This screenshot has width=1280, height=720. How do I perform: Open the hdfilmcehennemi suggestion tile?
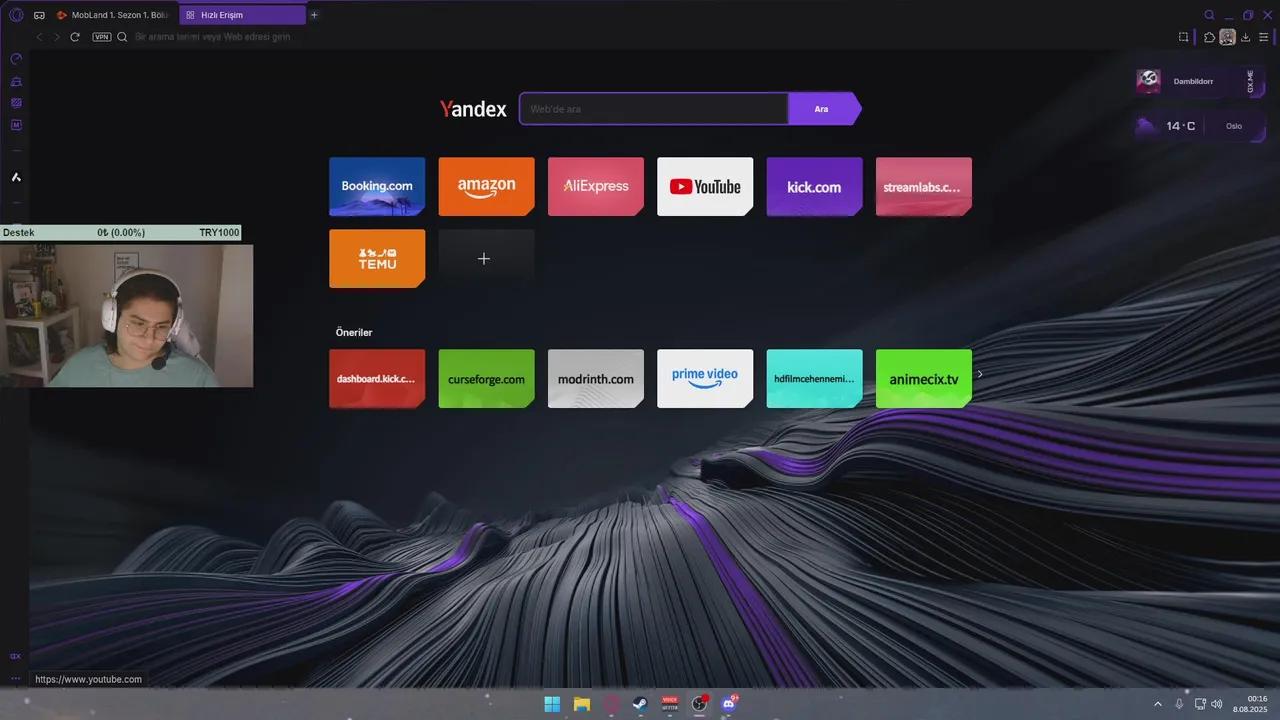[814, 378]
